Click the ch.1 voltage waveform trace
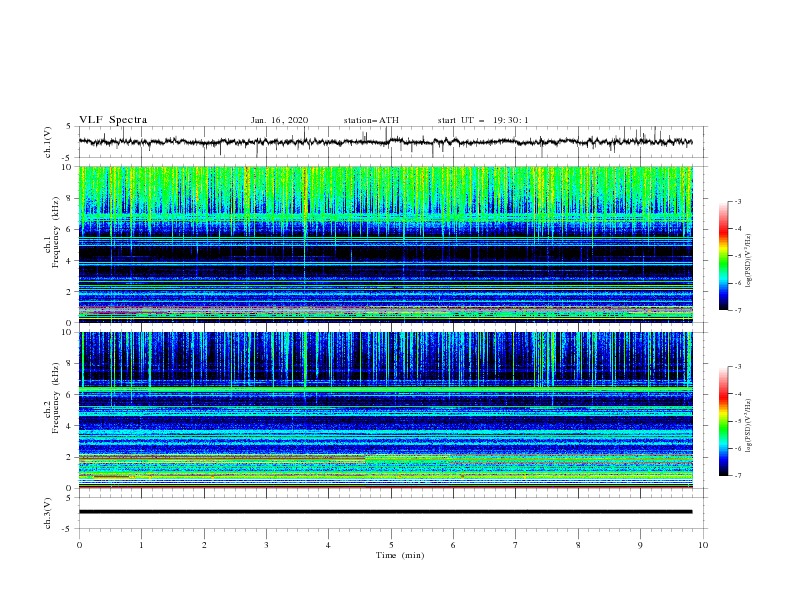The image size is (792, 612). (385, 142)
